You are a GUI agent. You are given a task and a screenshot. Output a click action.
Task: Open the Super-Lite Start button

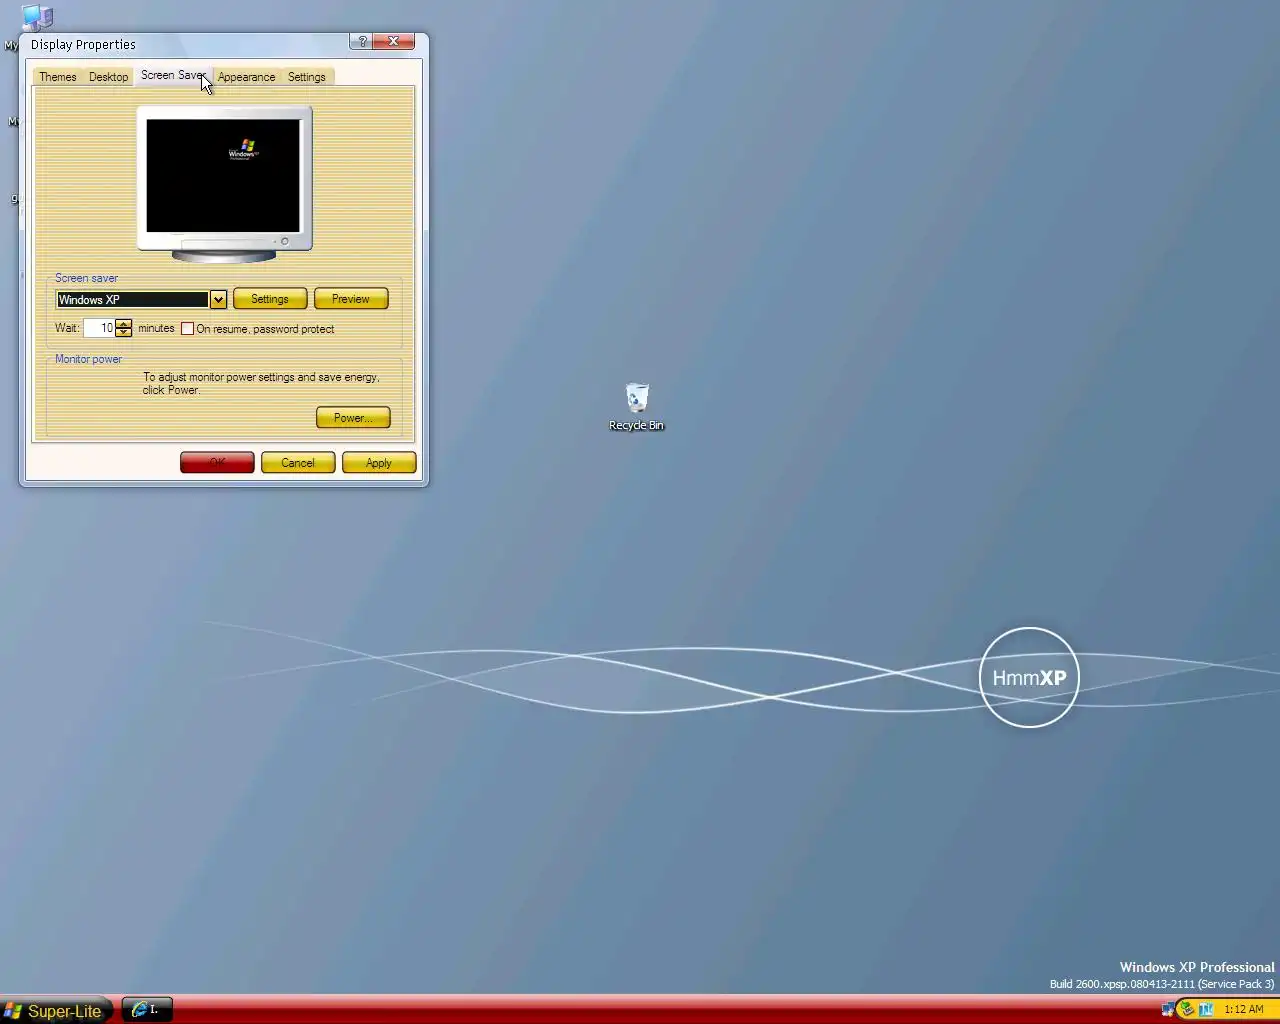[55, 1011]
